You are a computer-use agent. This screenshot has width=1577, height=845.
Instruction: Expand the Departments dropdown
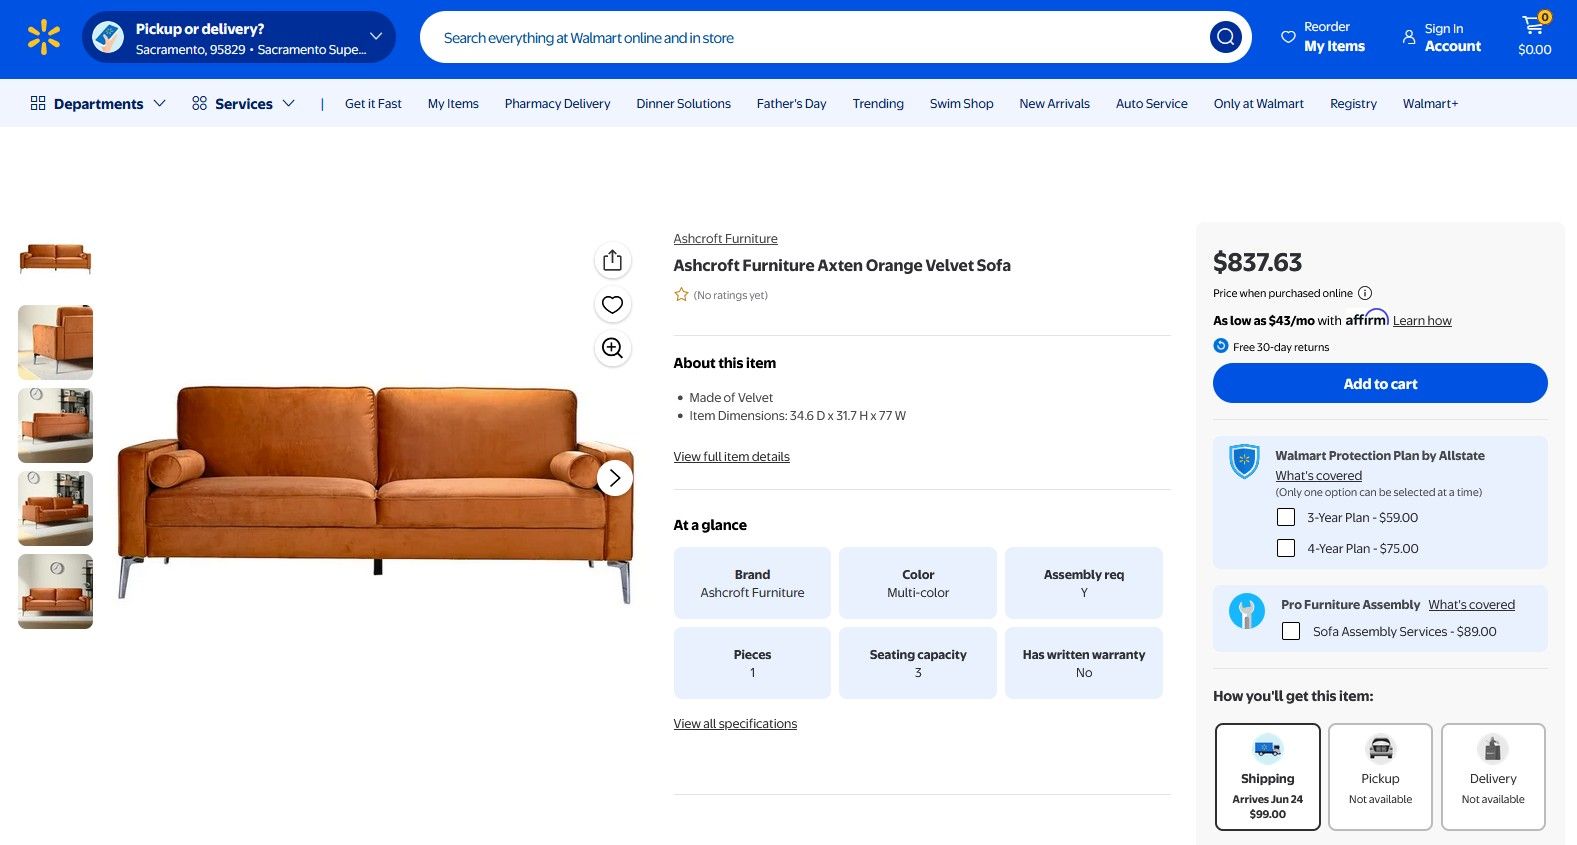[x=98, y=104]
